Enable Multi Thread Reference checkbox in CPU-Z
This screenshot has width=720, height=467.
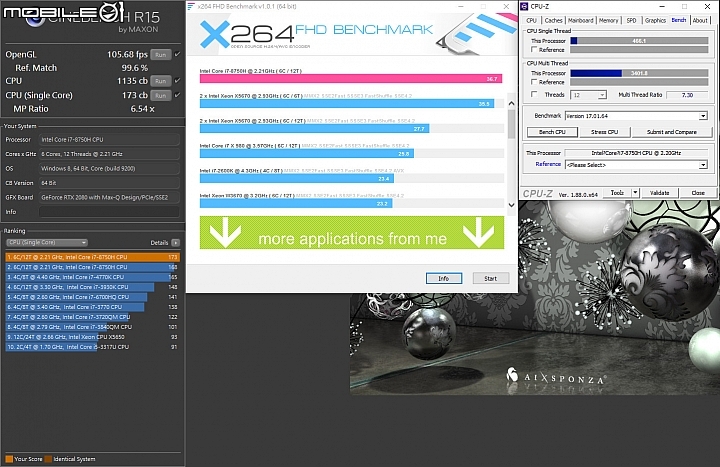pos(534,82)
